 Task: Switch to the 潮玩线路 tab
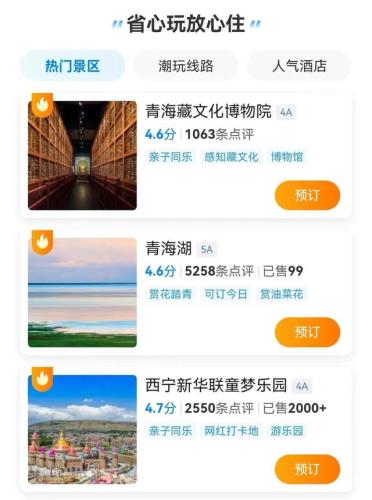[186, 66]
